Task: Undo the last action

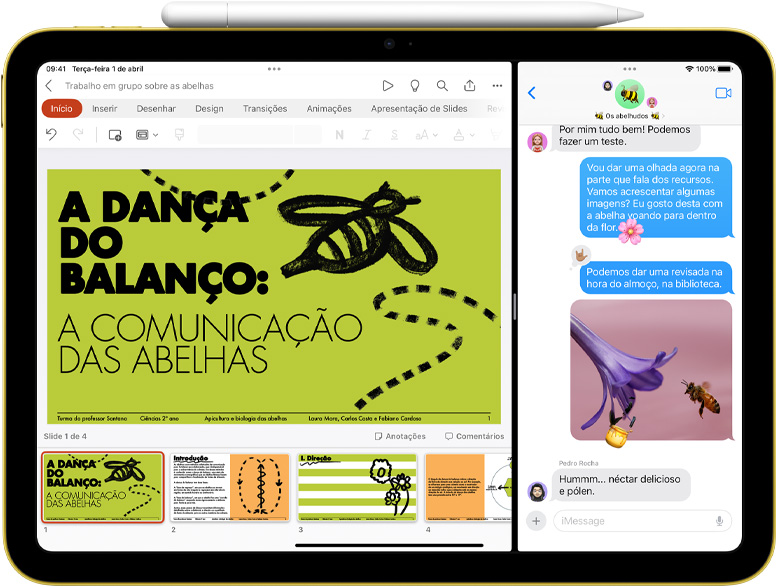Action: click(52, 134)
